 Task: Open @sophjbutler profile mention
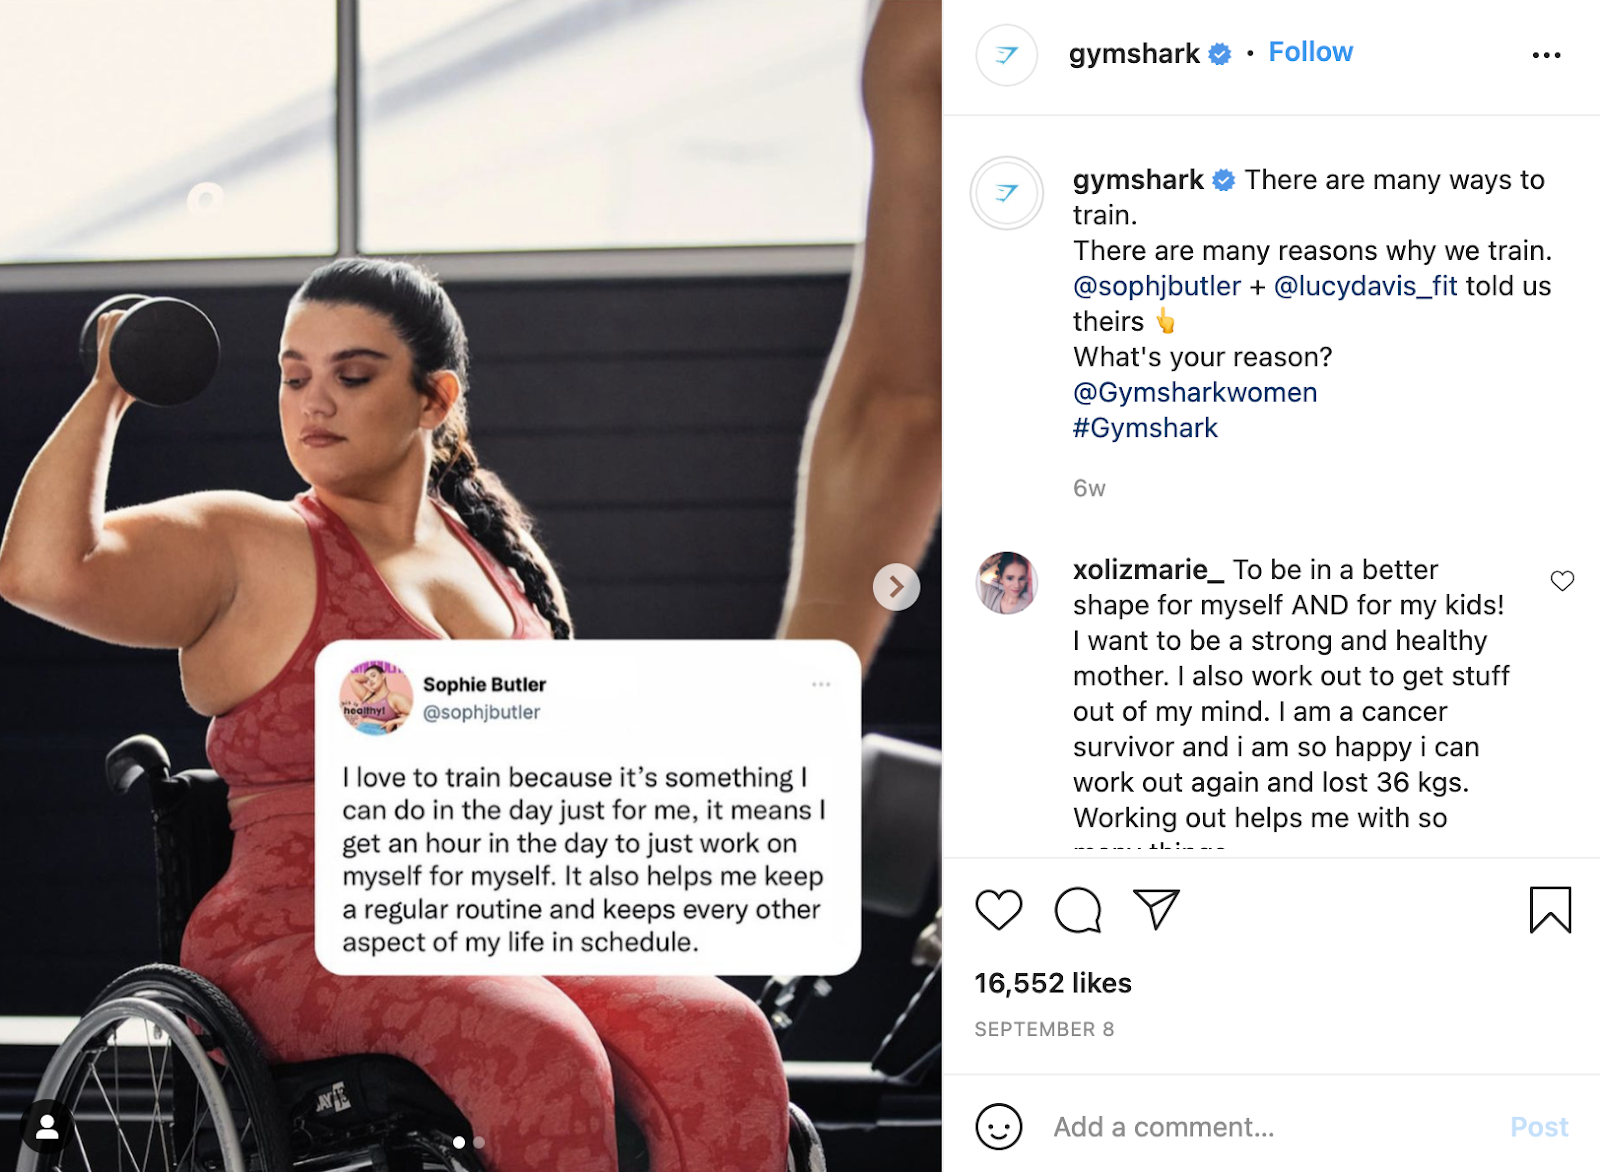(1156, 286)
